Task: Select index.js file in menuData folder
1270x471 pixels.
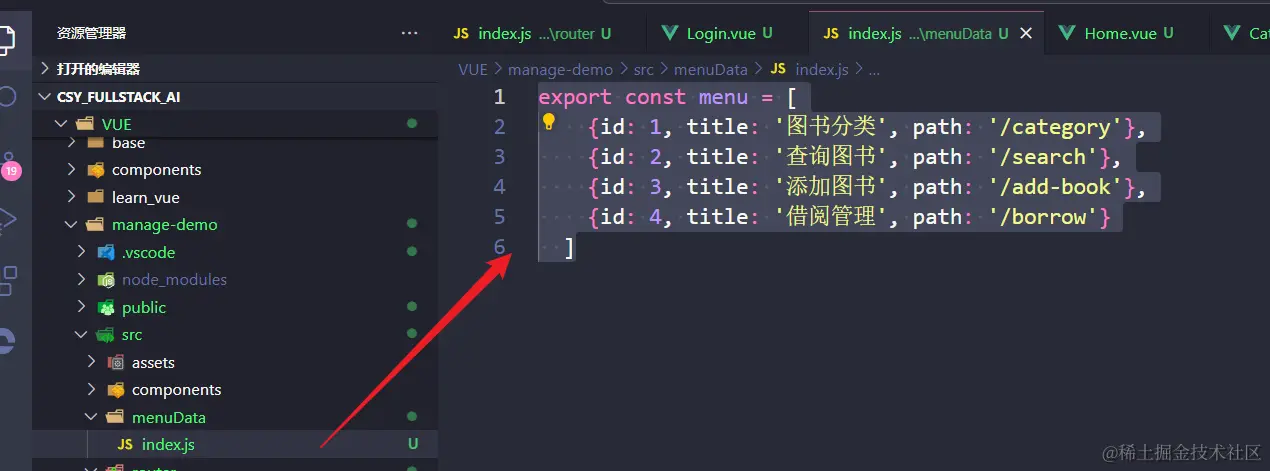Action: [236, 444]
